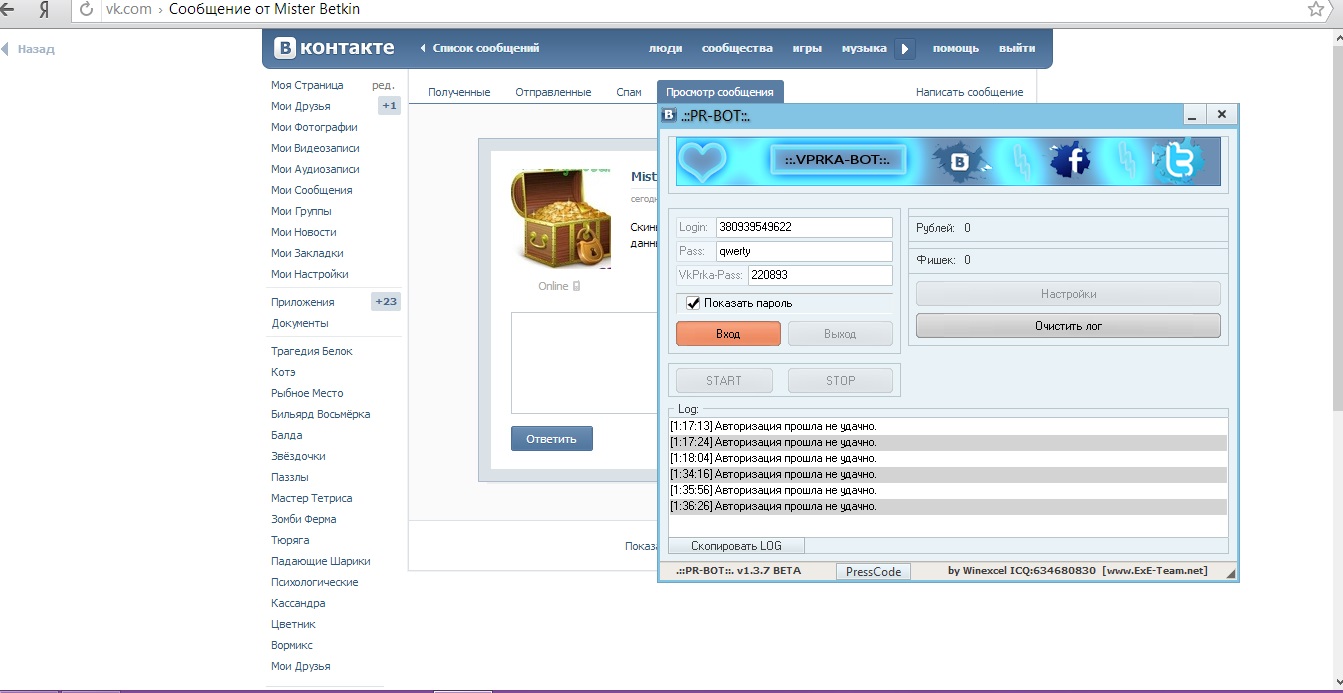The width and height of the screenshot is (1343, 693).
Task: Open 'музыка' in VK header
Action: (864, 48)
